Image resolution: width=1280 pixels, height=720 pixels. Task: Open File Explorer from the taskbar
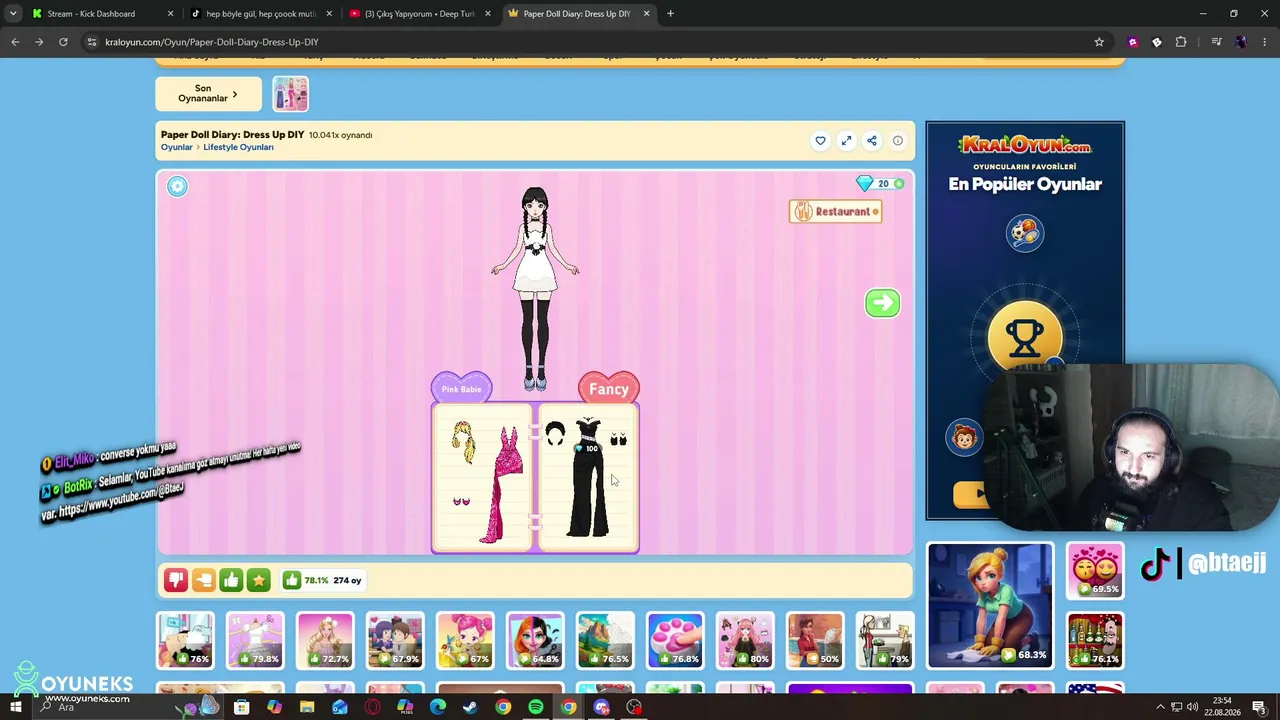point(307,707)
